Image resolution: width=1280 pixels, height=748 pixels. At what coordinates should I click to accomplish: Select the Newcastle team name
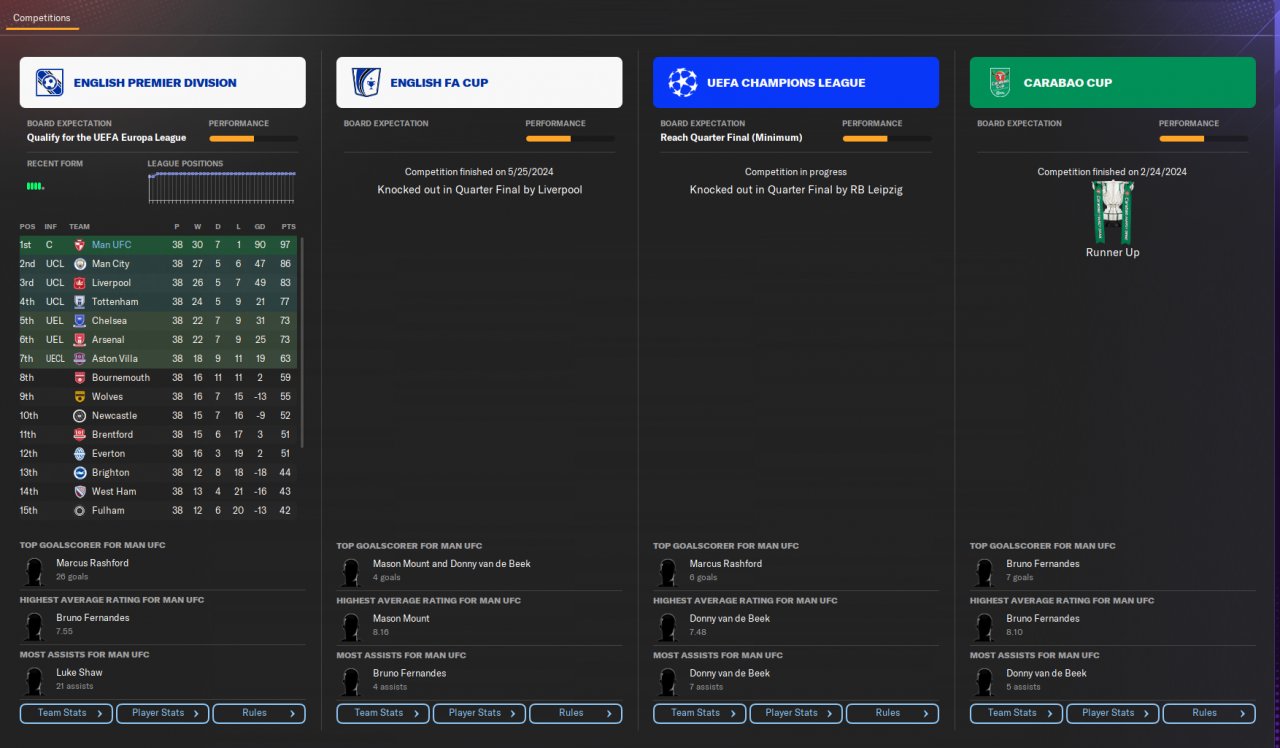(x=114, y=416)
